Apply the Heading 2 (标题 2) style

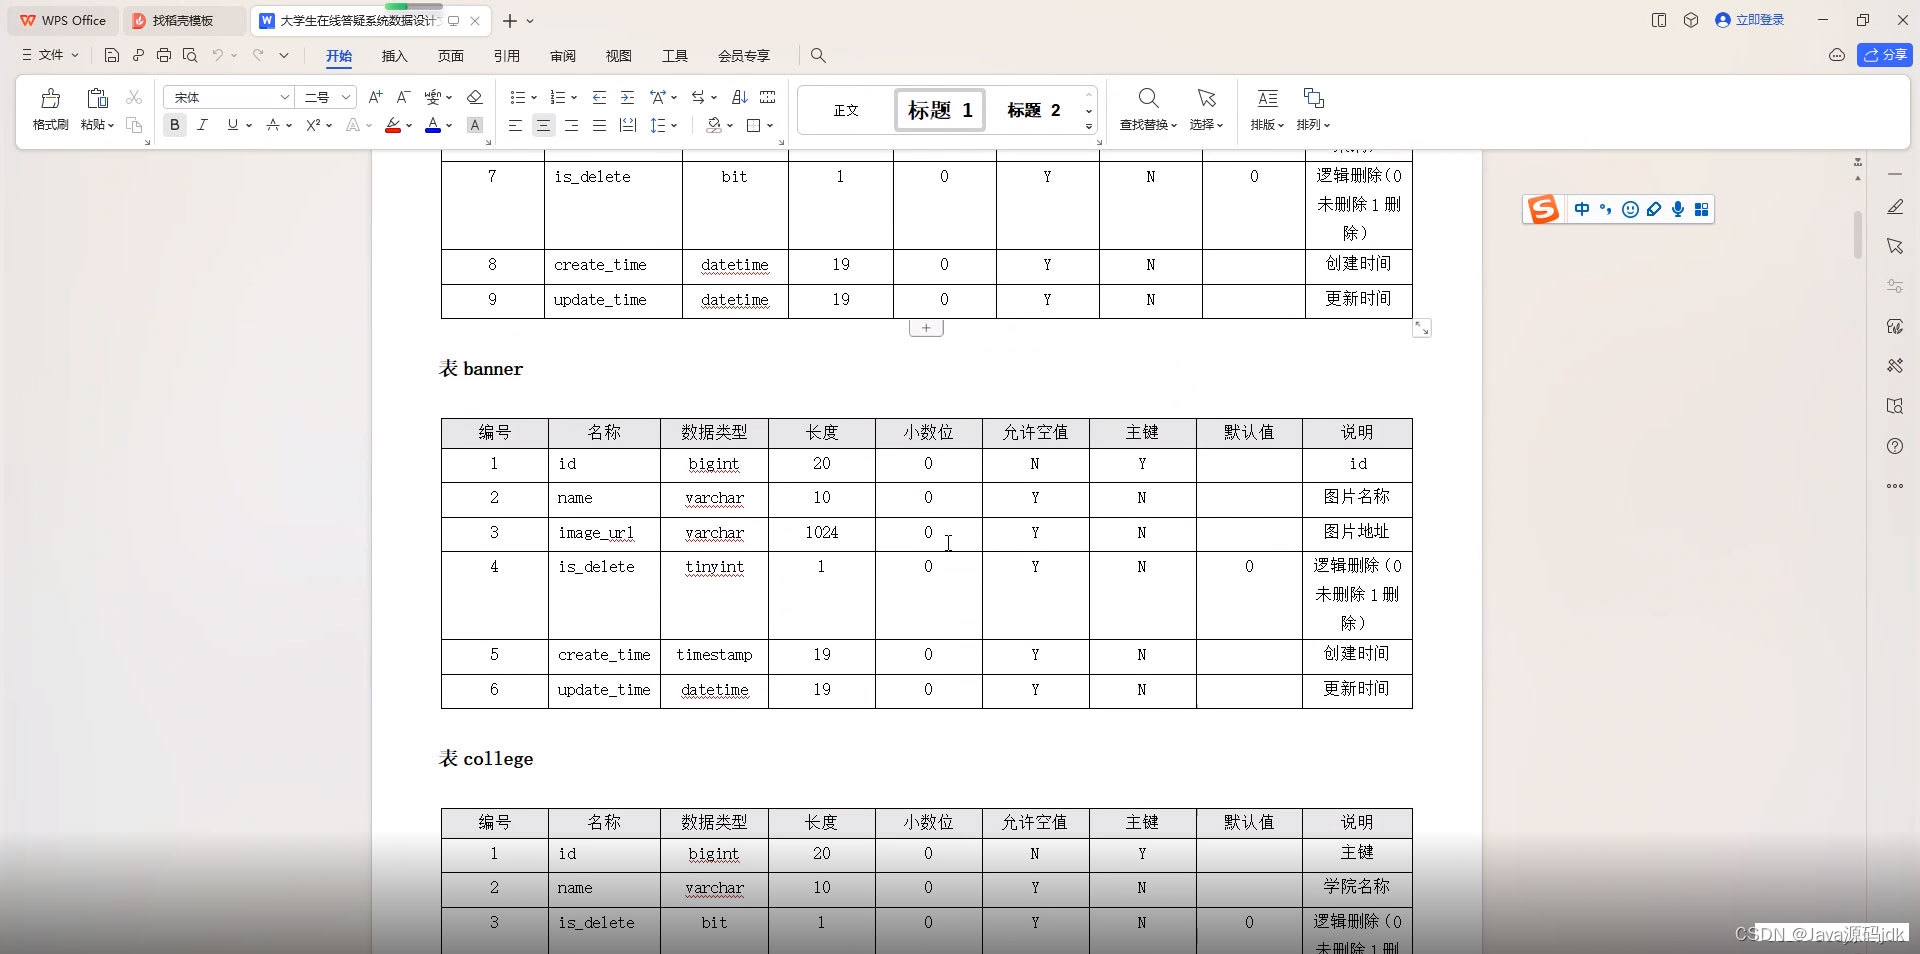(1034, 110)
